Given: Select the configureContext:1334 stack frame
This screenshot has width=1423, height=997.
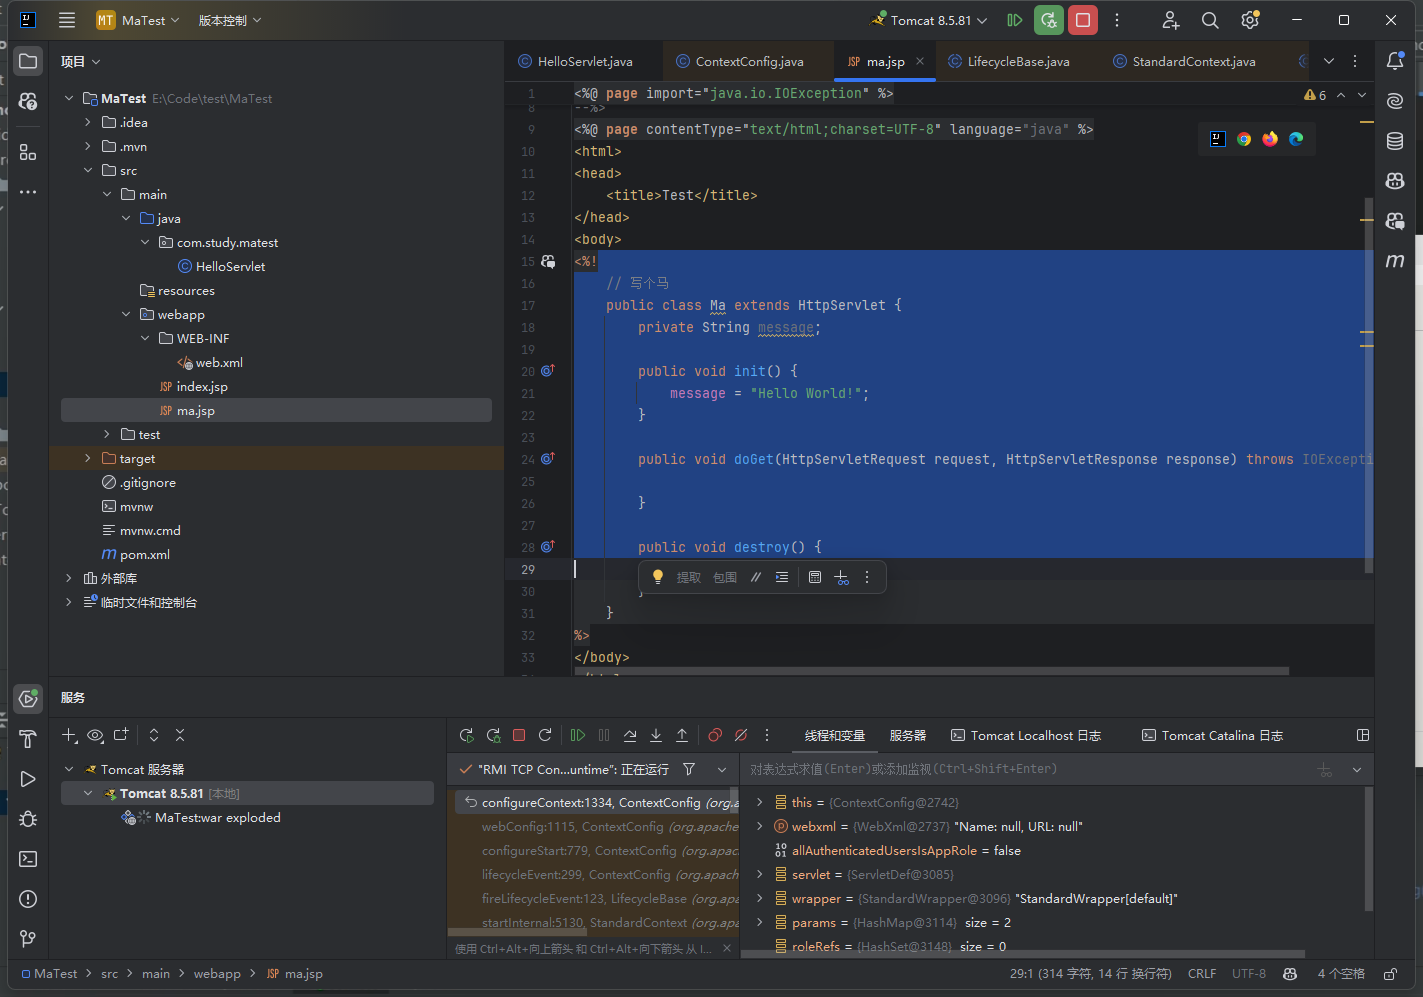Looking at the screenshot, I should [598, 802].
